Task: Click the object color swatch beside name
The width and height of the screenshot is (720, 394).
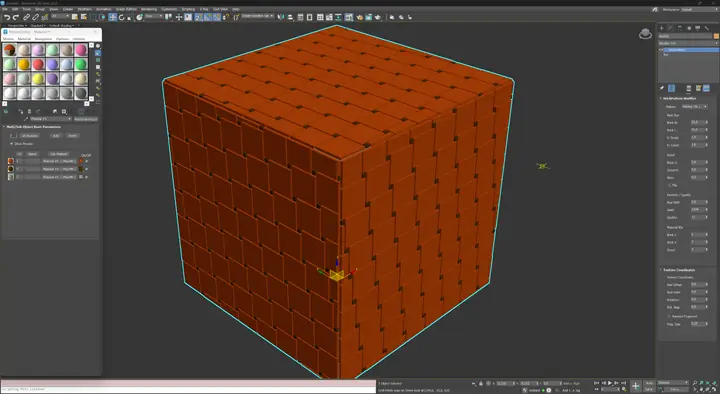Action: tap(716, 36)
